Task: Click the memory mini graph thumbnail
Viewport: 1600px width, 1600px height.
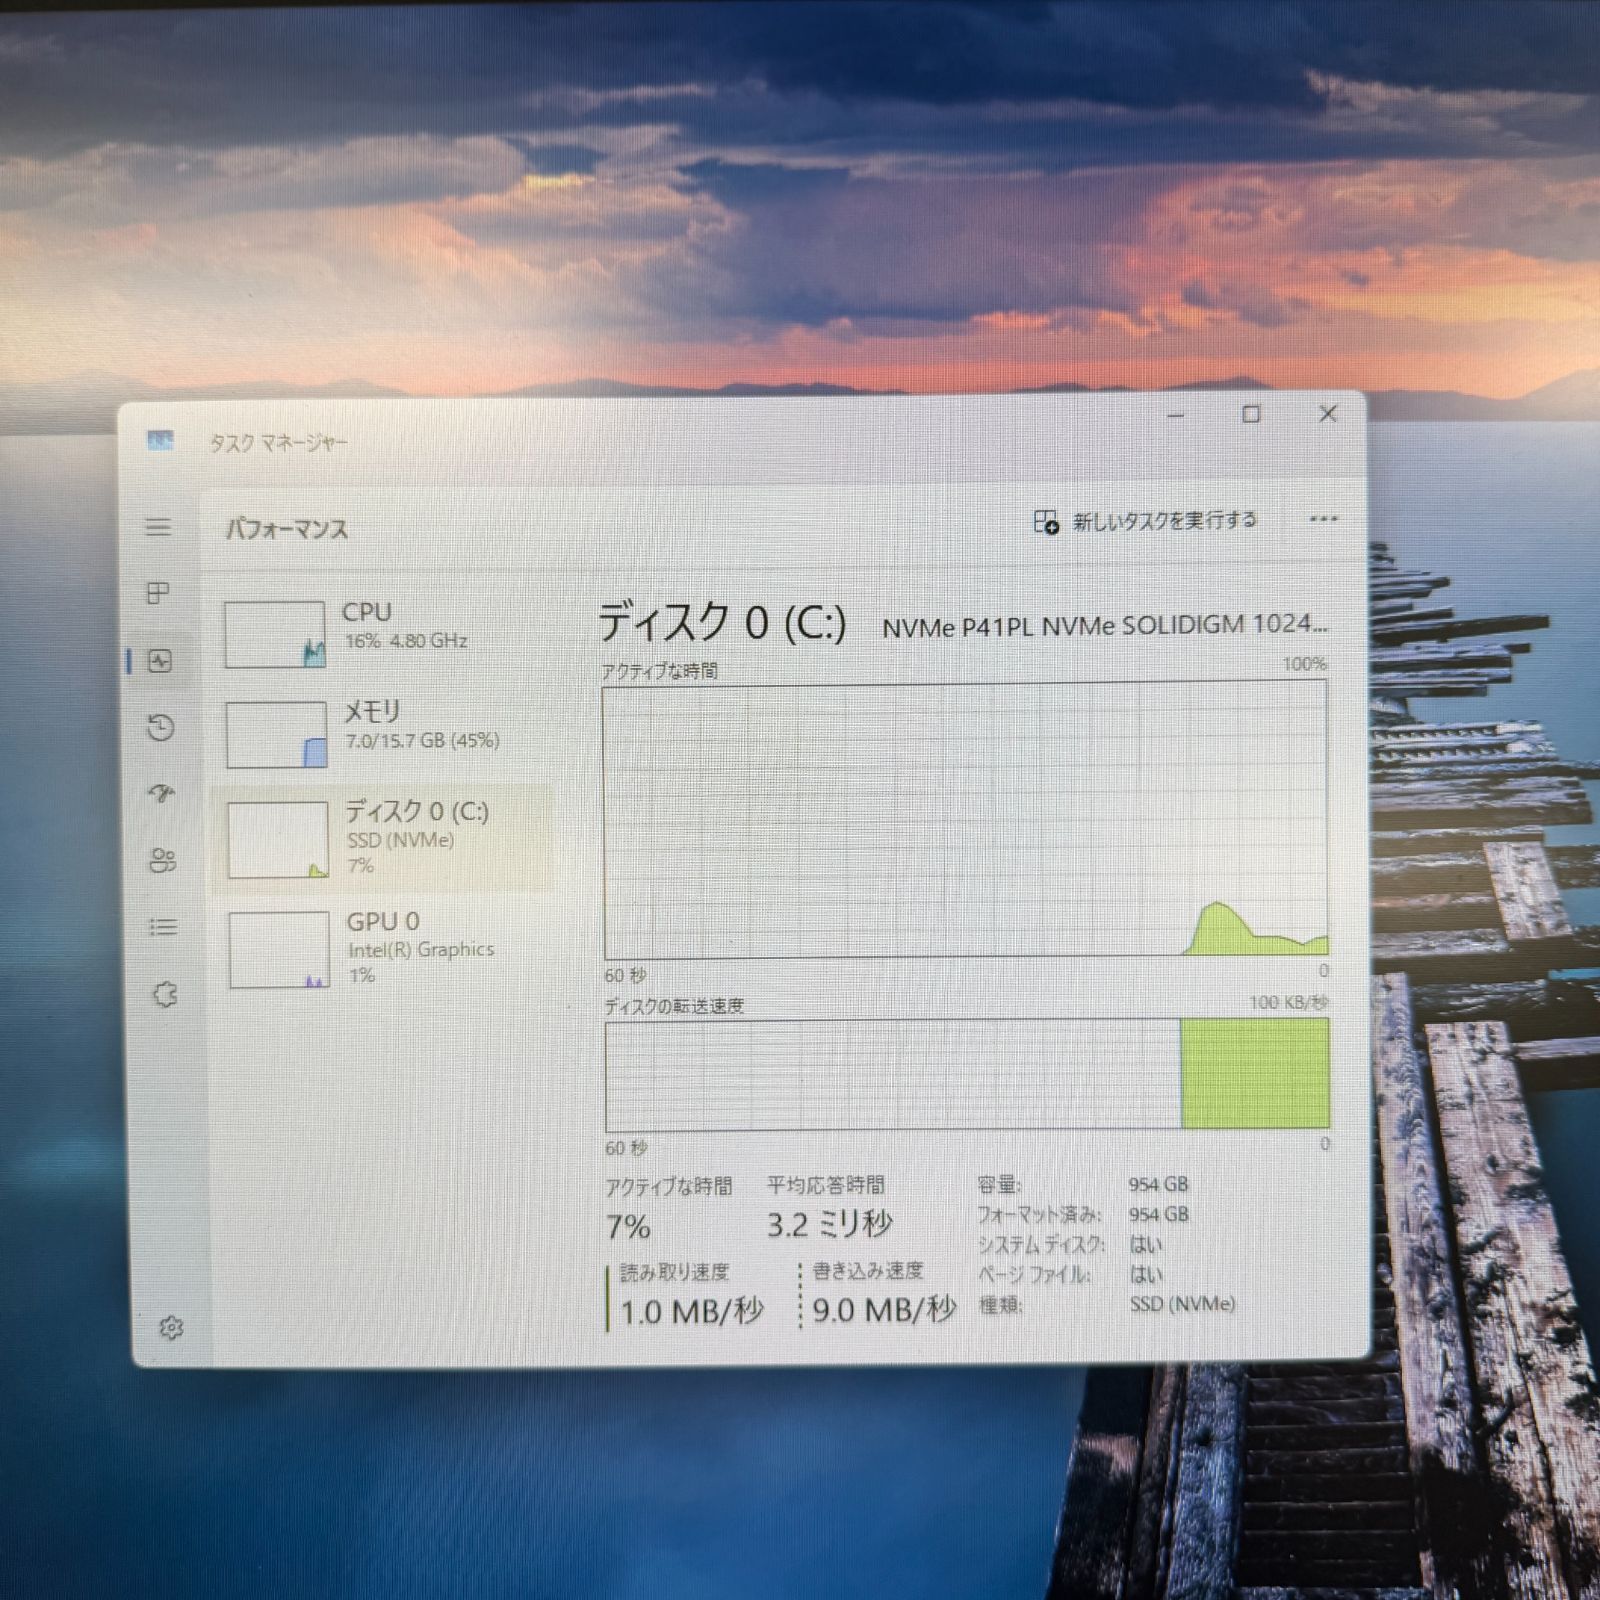Action: [277, 735]
